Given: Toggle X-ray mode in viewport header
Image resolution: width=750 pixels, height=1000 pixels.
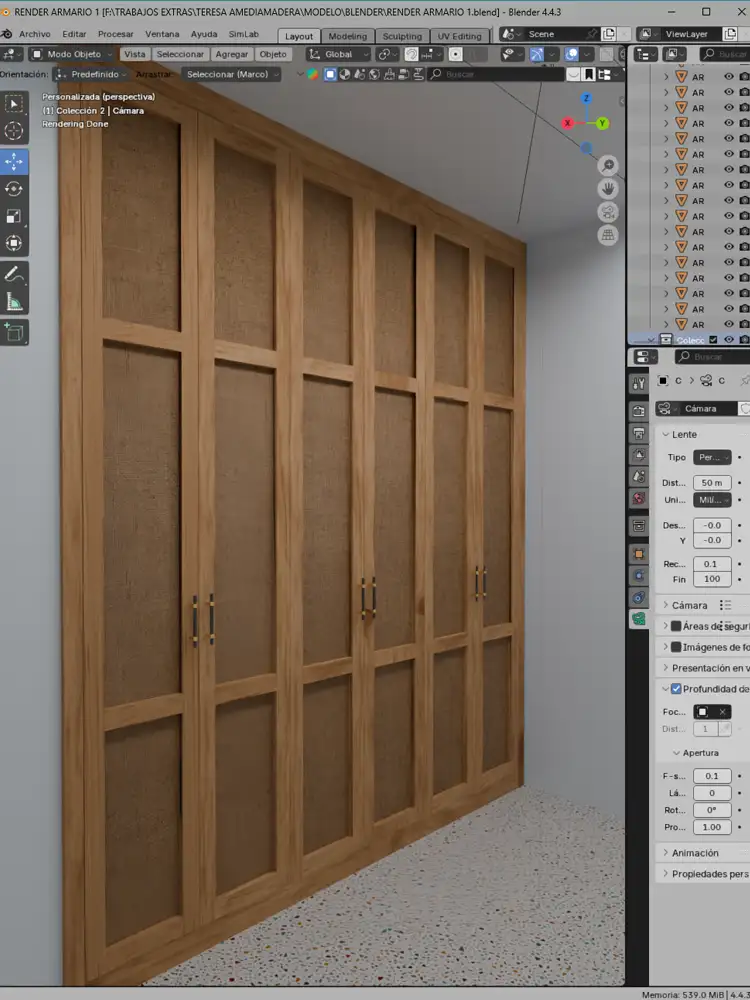Looking at the screenshot, I should (607, 54).
